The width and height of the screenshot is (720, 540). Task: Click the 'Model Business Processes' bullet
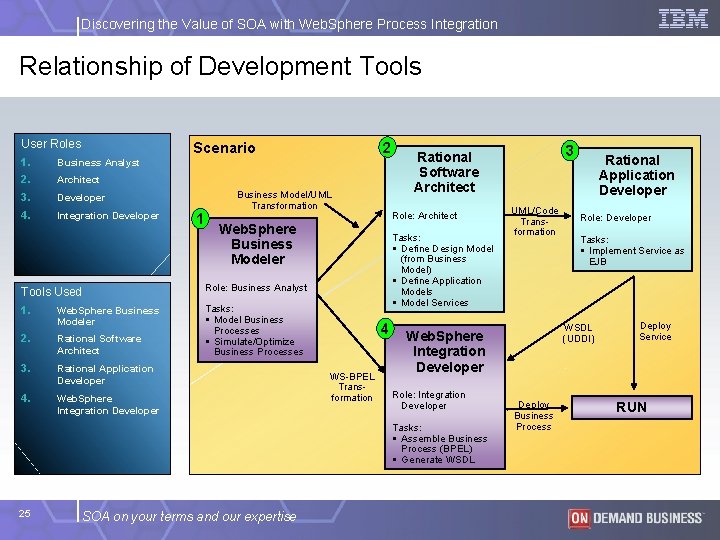tap(248, 325)
